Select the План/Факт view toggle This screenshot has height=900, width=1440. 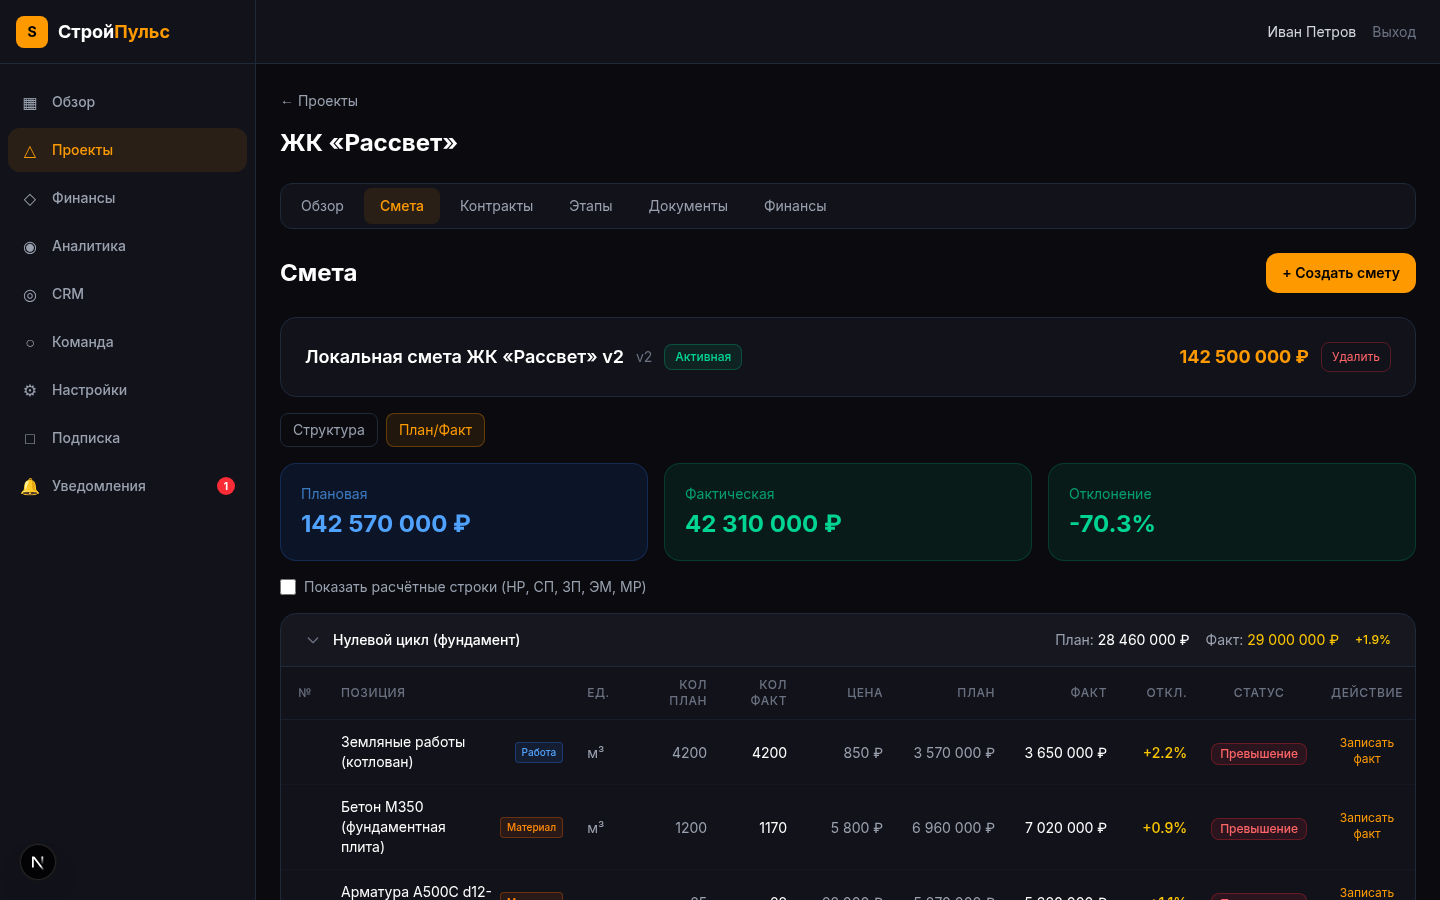click(x=435, y=430)
